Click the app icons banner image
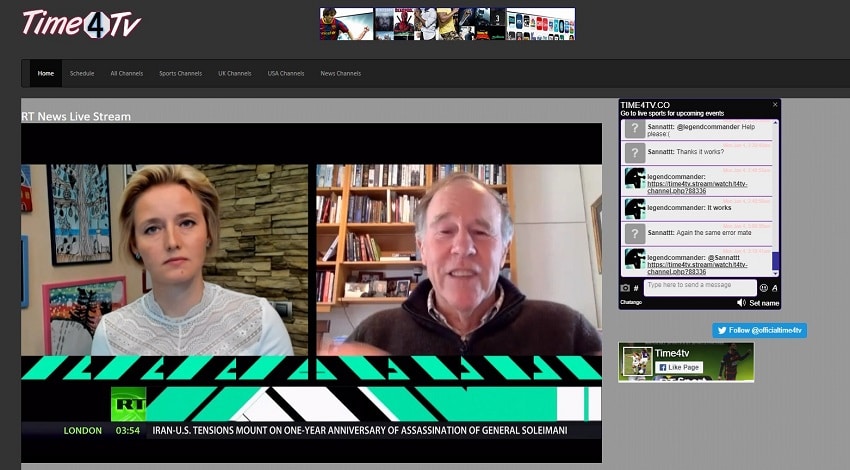Viewport: 850px width, 470px height. click(x=540, y=24)
